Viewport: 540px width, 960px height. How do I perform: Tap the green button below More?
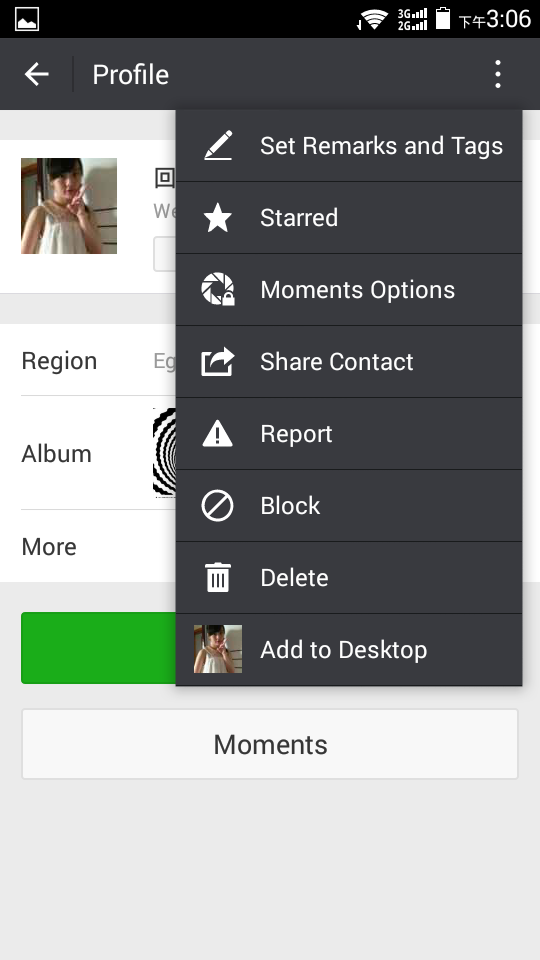[99, 648]
